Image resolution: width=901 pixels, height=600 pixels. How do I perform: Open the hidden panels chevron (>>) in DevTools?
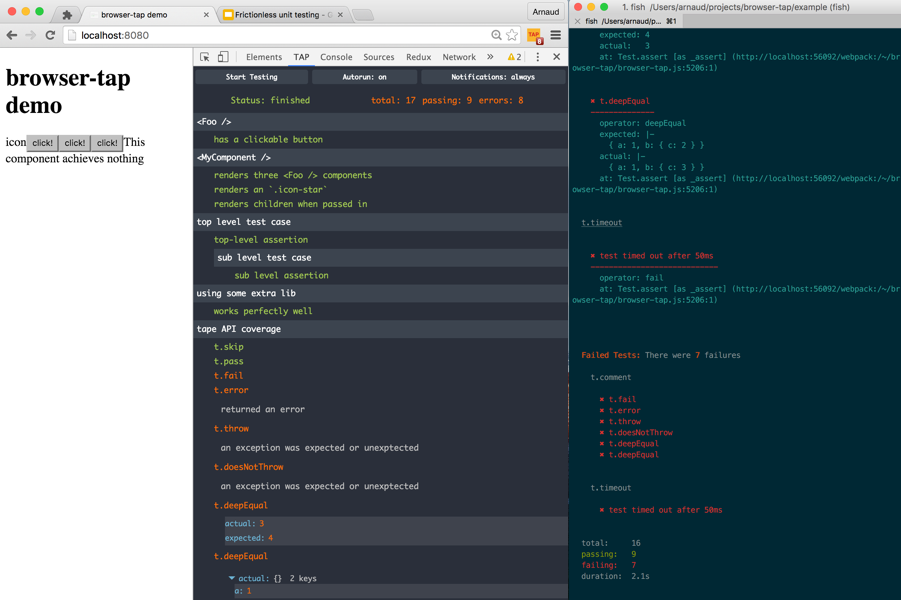pos(489,57)
